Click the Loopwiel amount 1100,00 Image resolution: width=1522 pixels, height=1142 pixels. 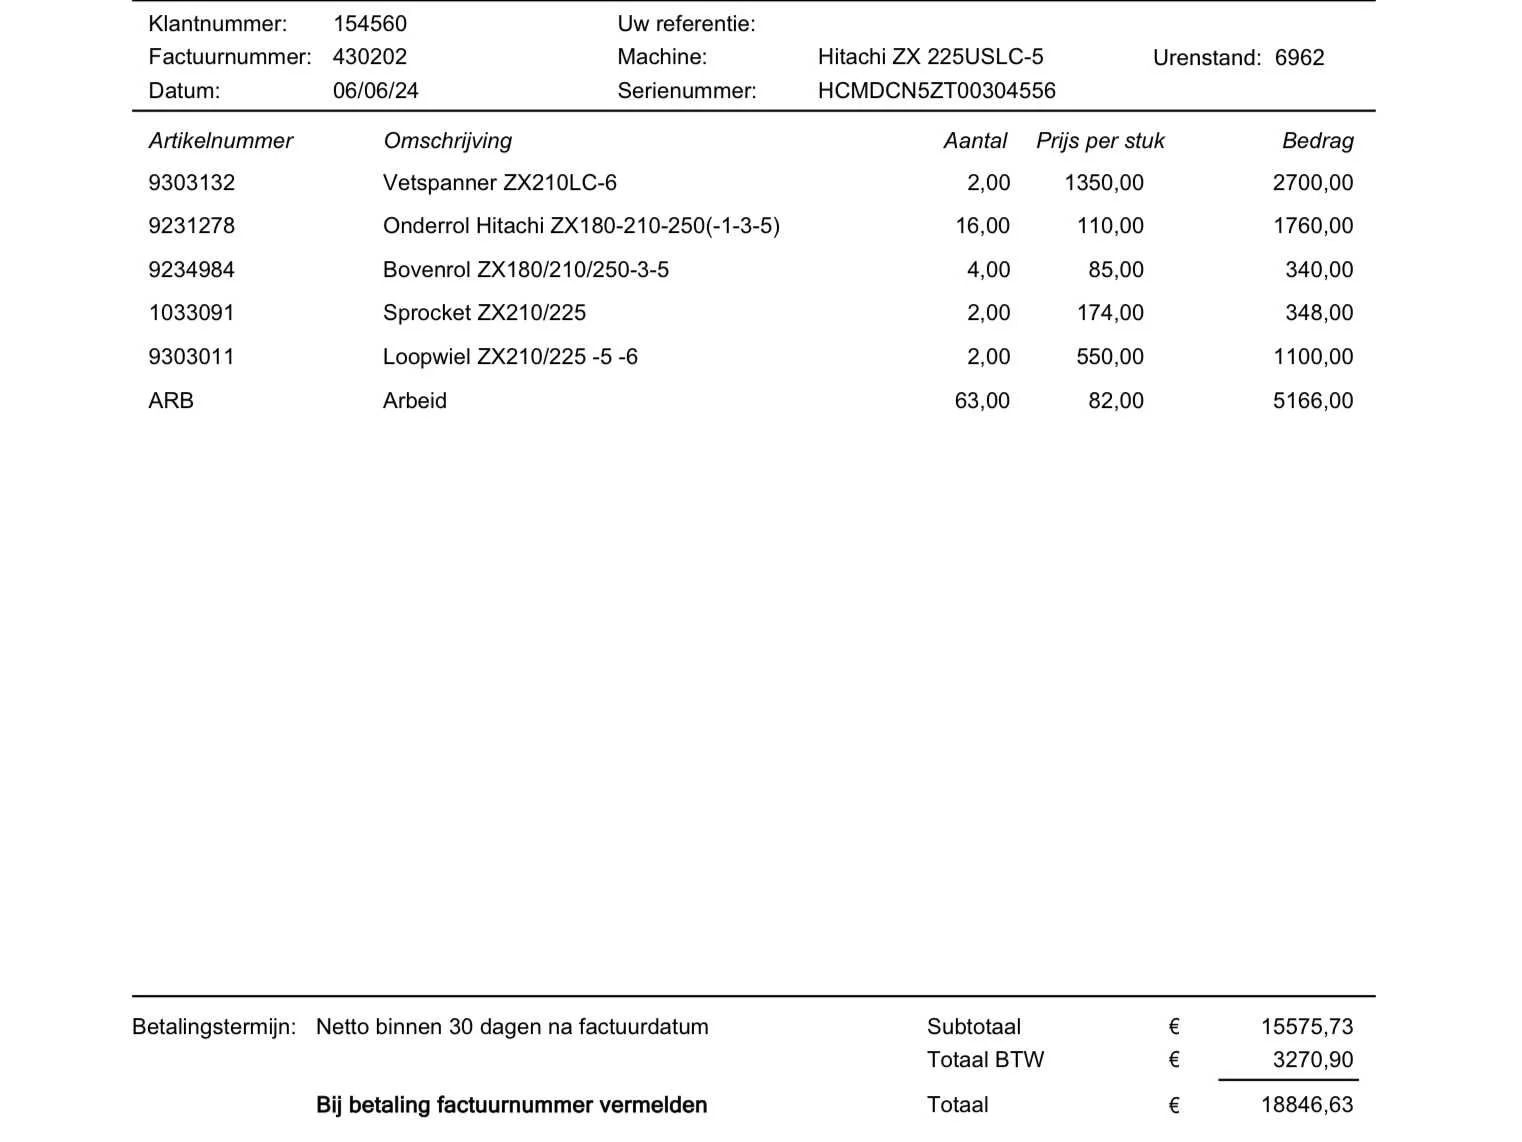(1313, 357)
